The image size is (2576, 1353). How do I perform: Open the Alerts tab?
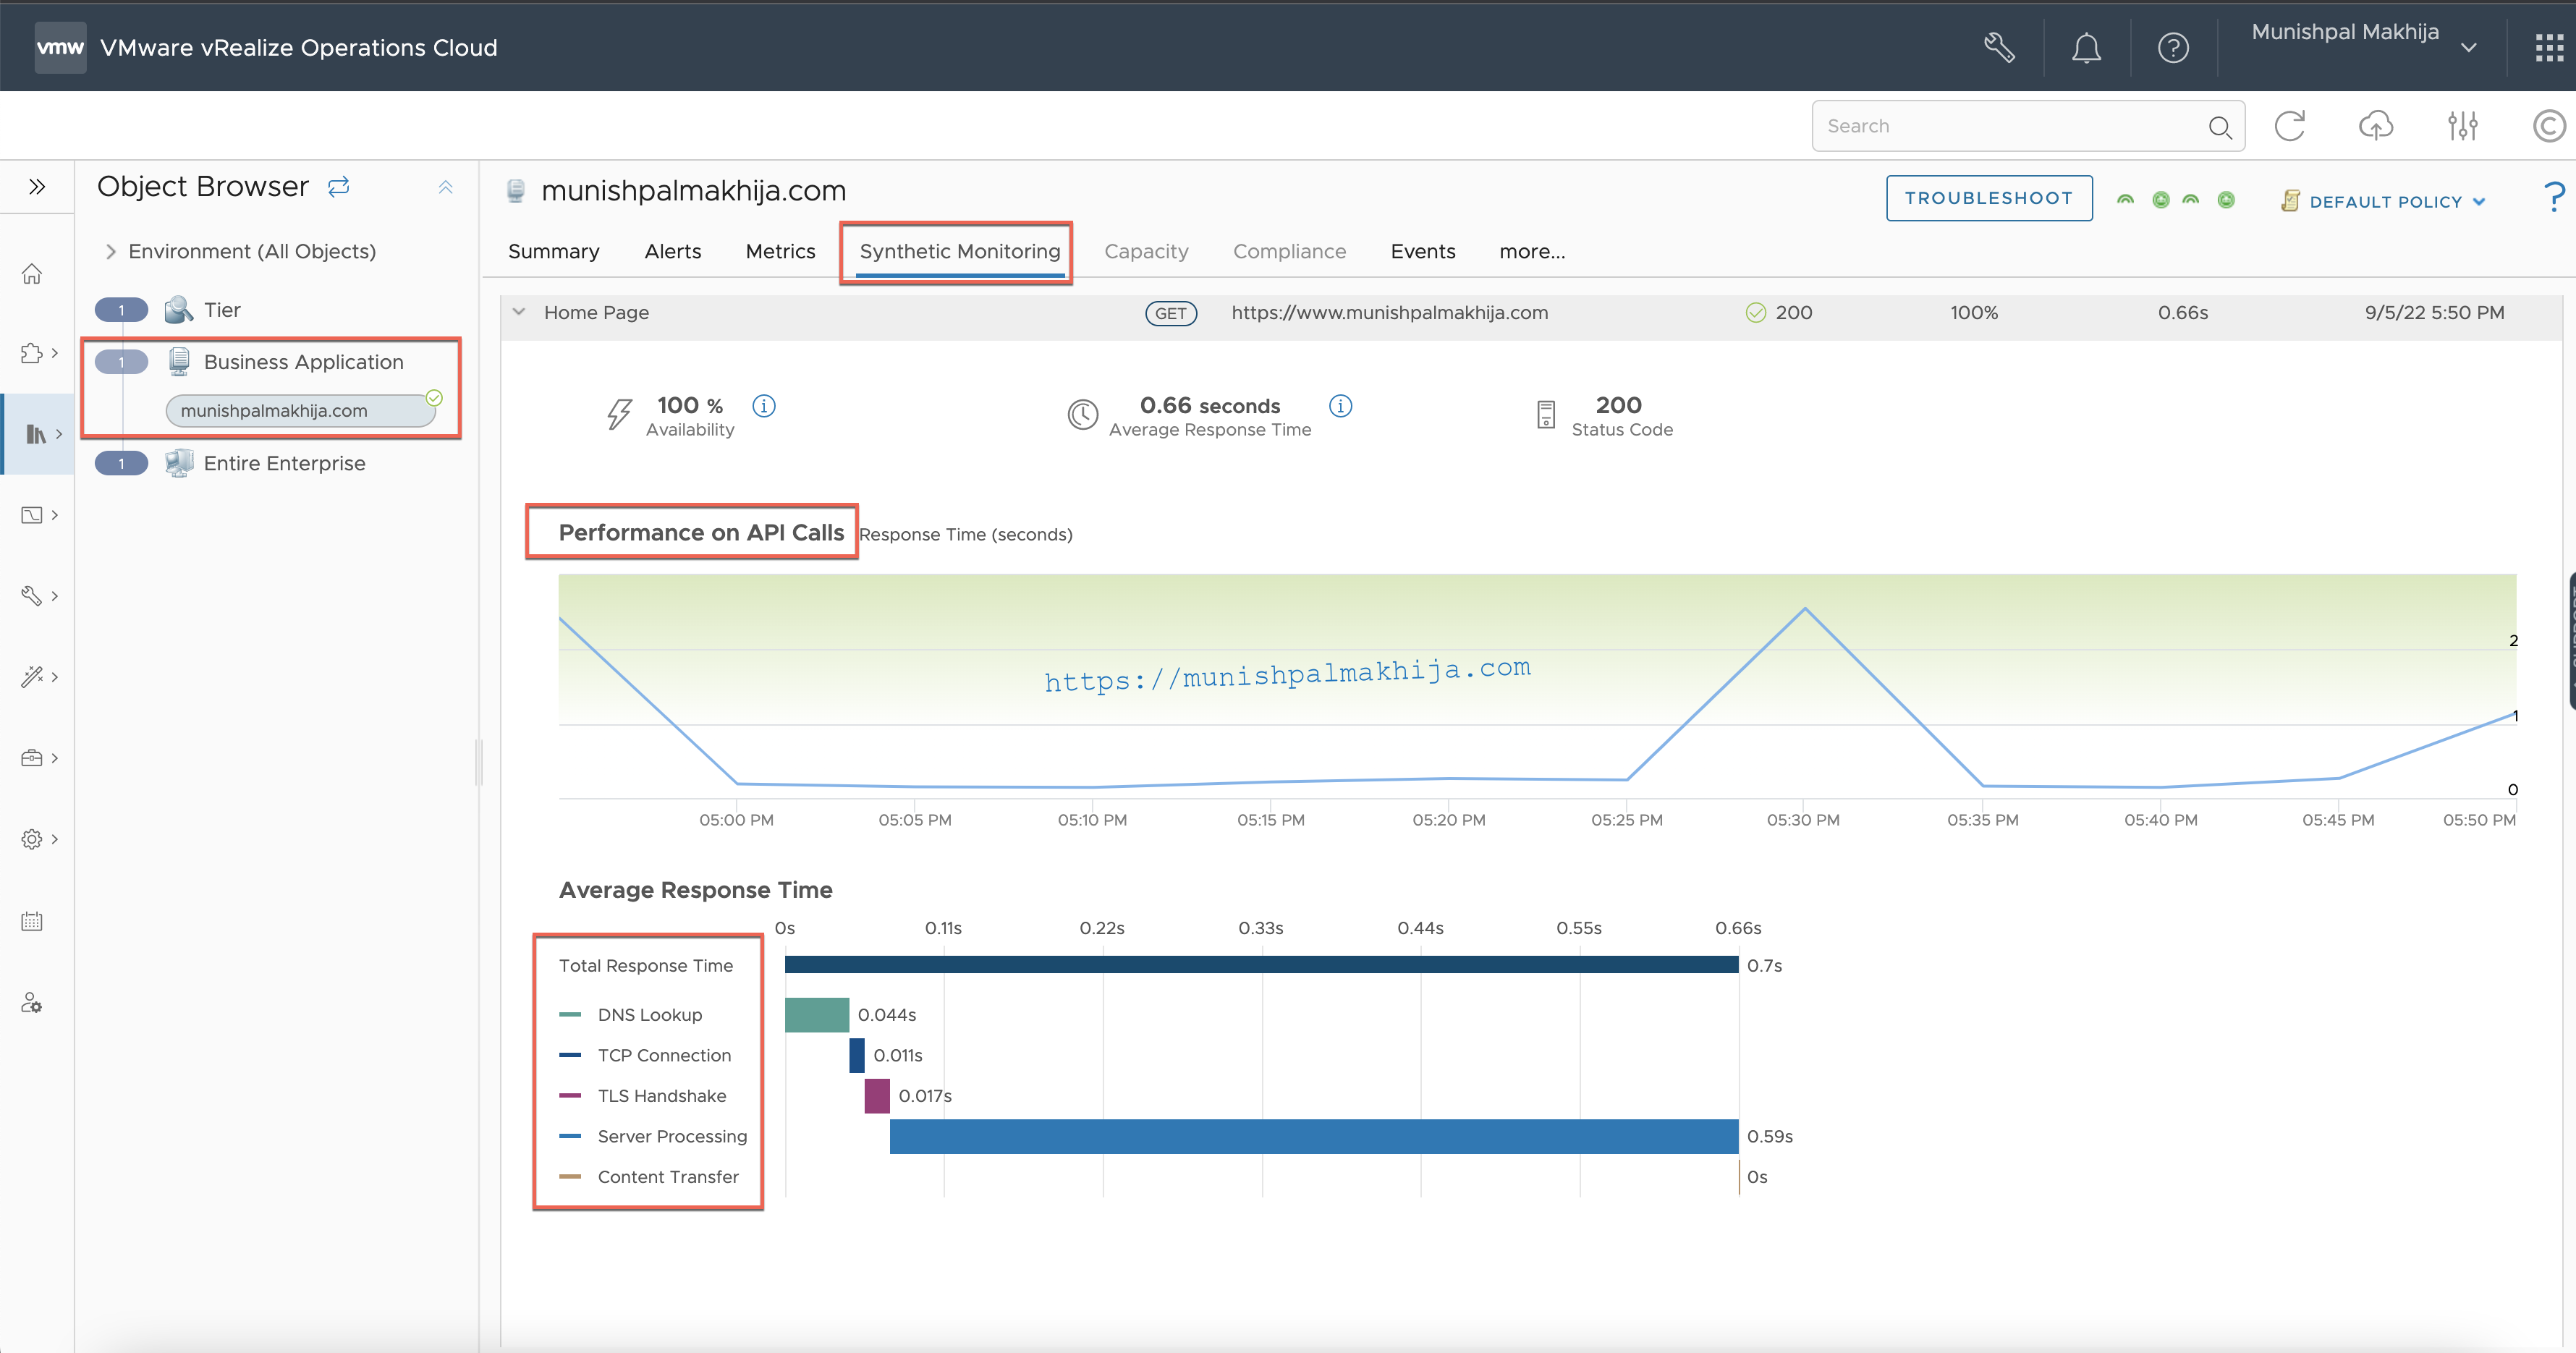673,252
